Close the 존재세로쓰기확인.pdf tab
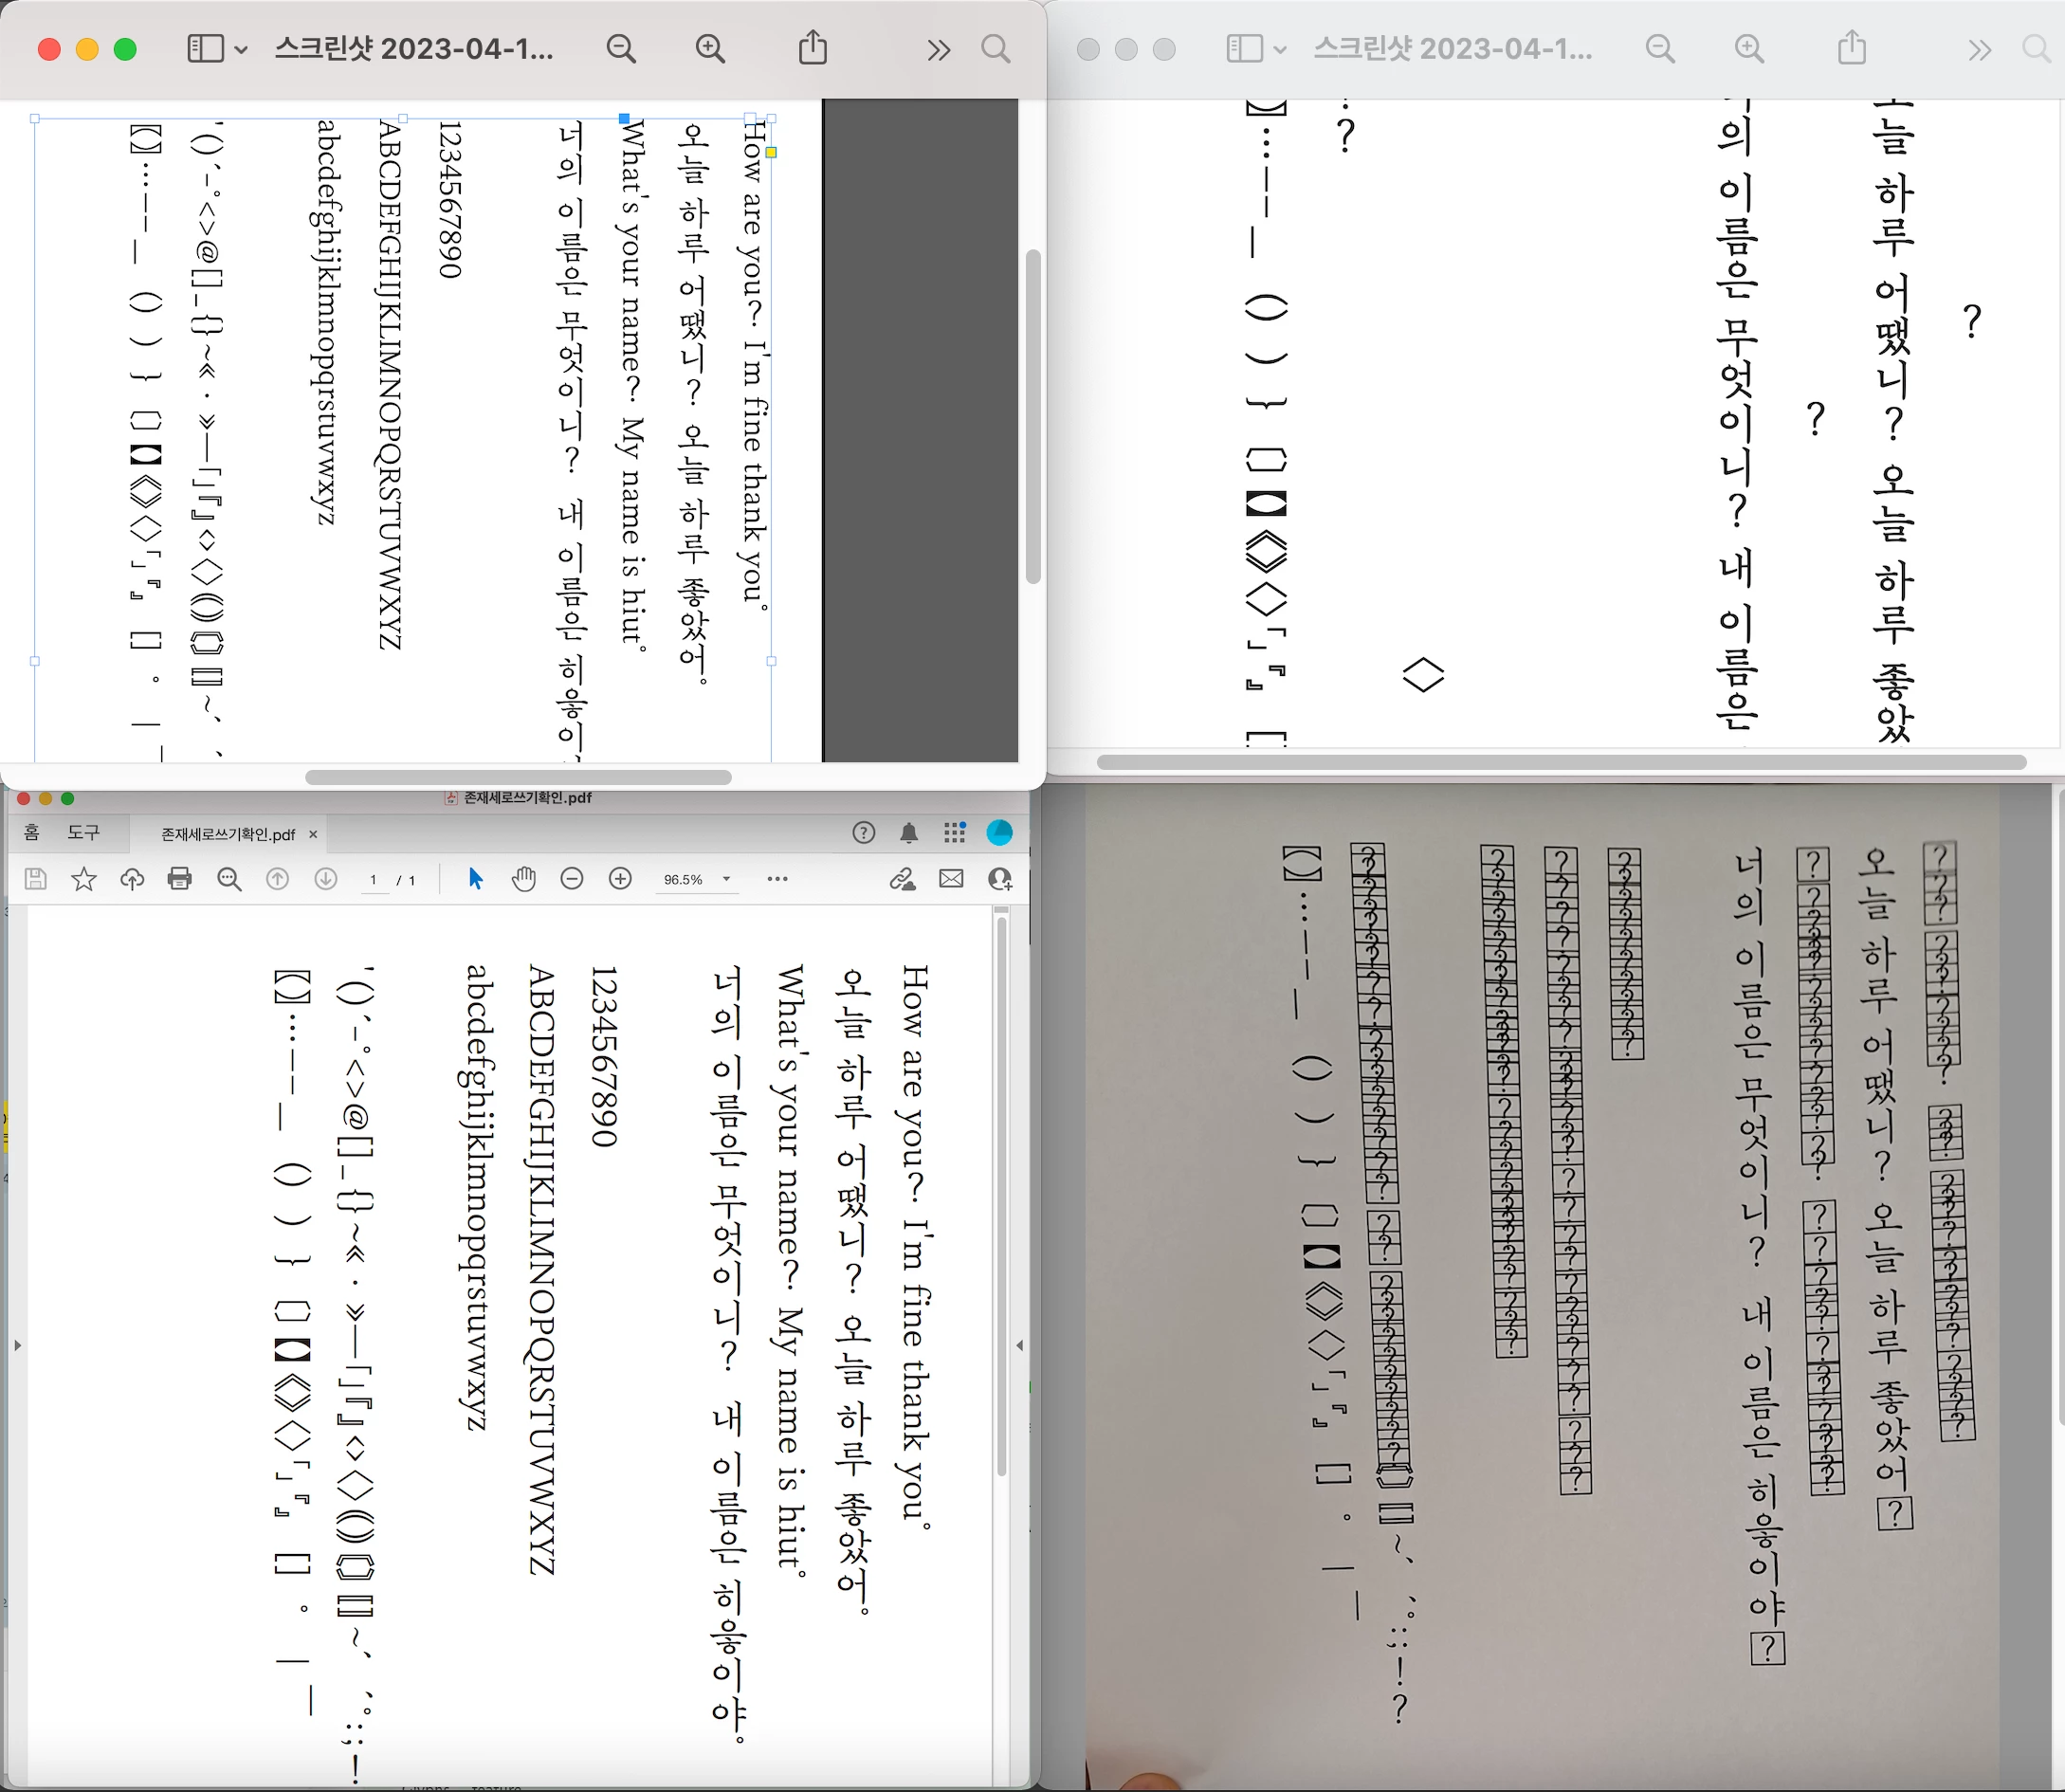 point(313,834)
